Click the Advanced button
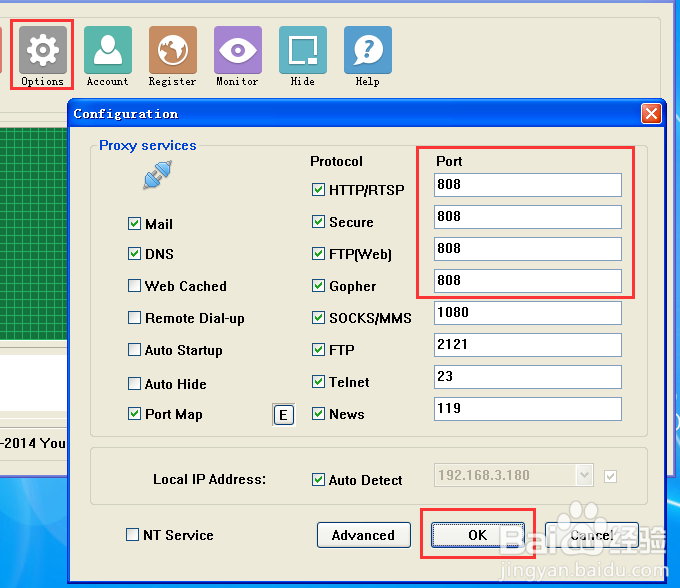The width and height of the screenshot is (680, 588). point(363,535)
